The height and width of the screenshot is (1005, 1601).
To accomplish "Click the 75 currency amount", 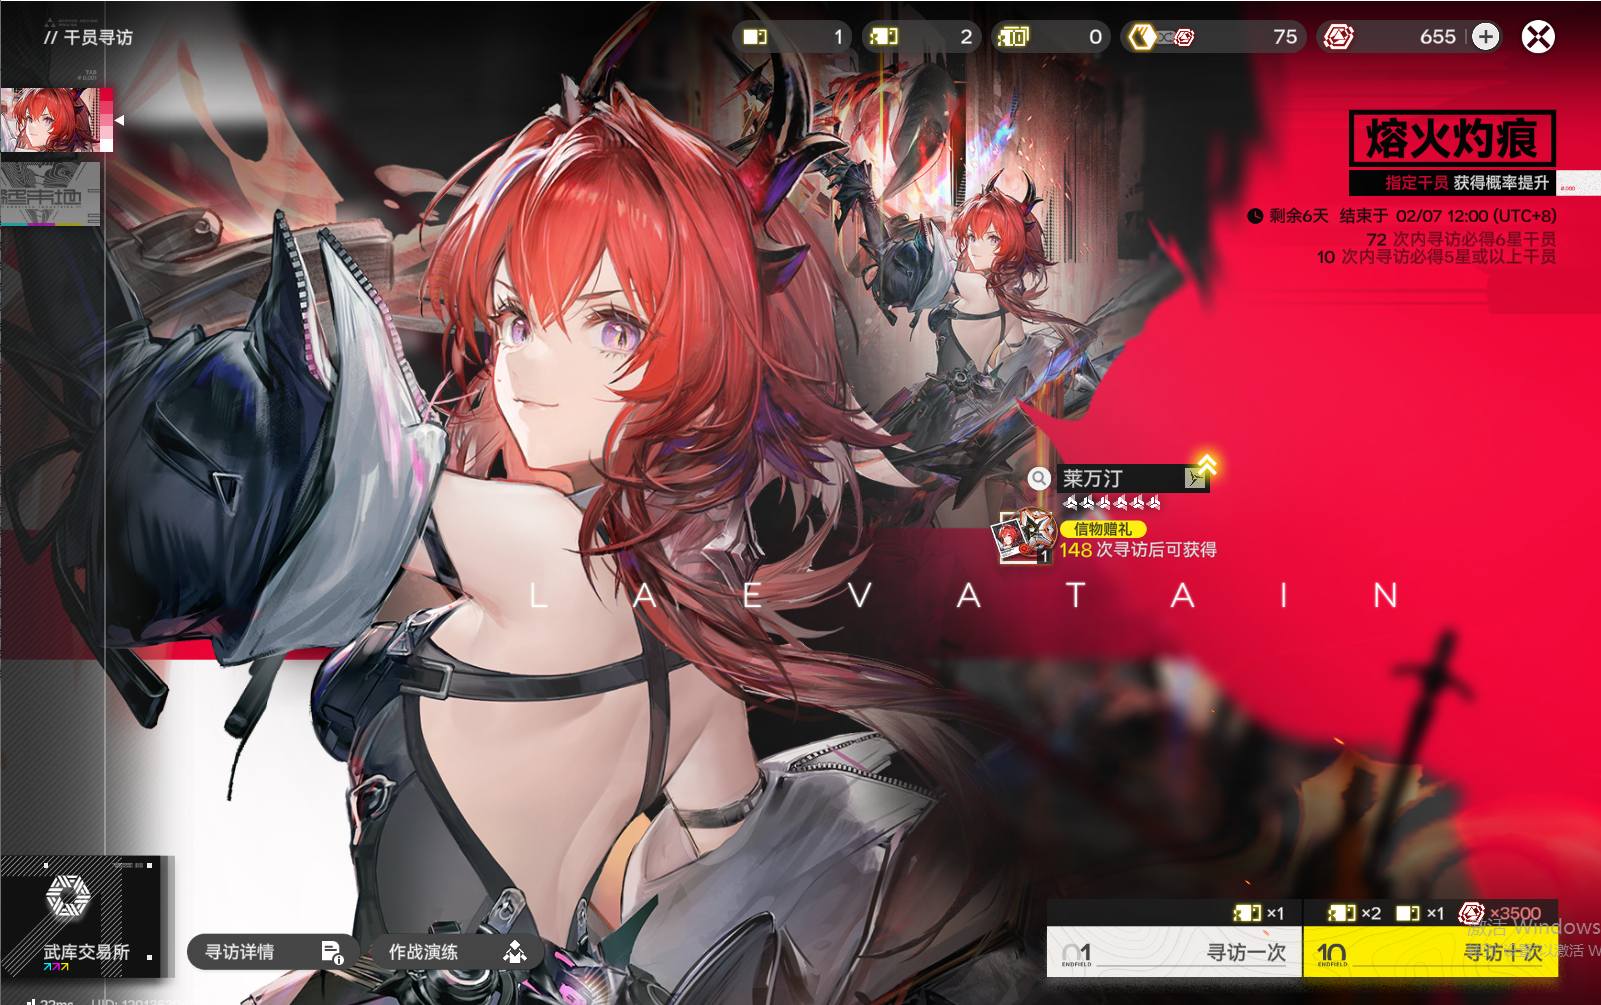I will 1285,37.
